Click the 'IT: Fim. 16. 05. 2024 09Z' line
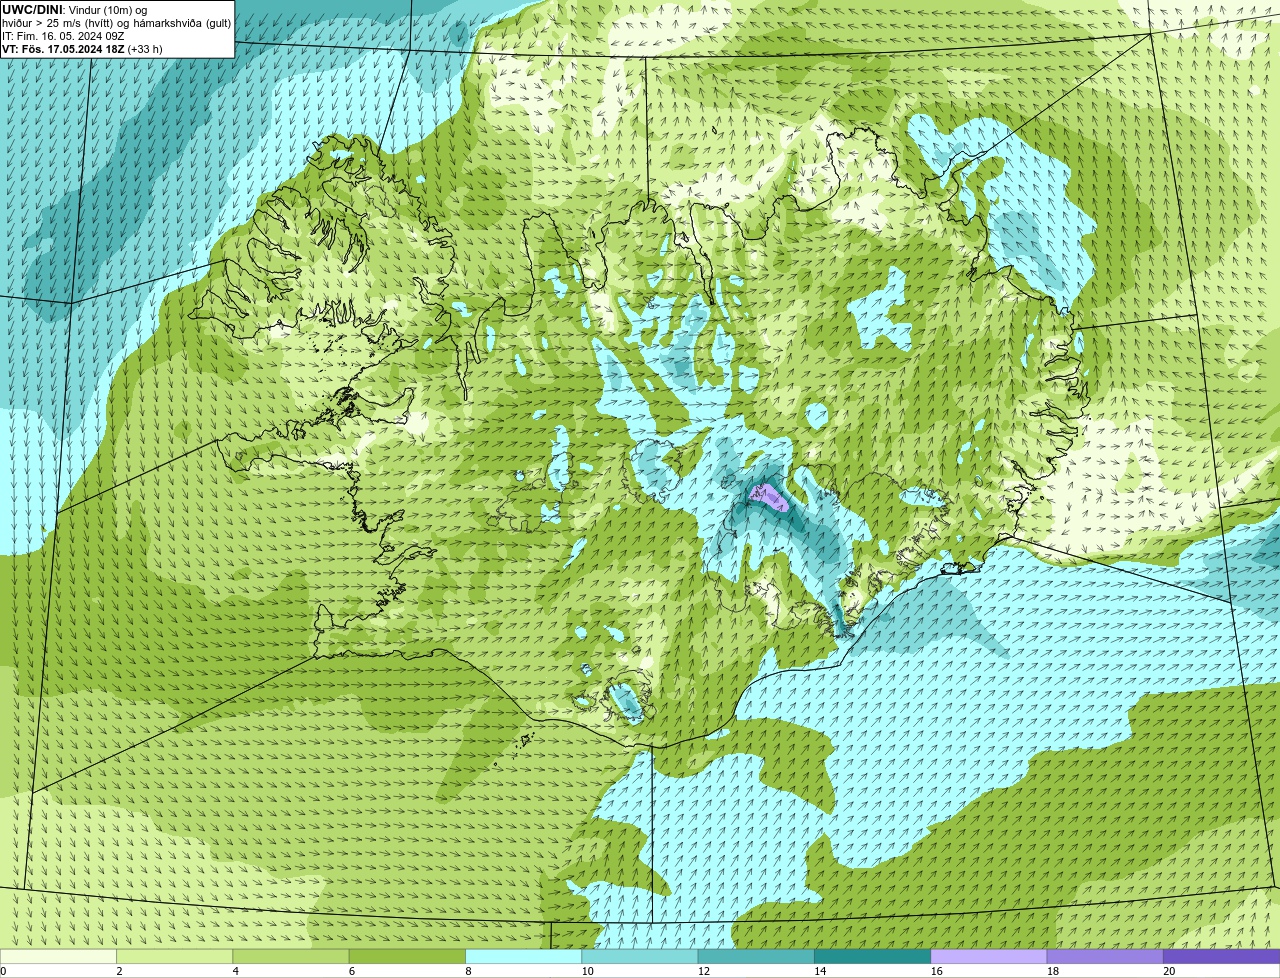The image size is (1280, 978). [x=63, y=36]
